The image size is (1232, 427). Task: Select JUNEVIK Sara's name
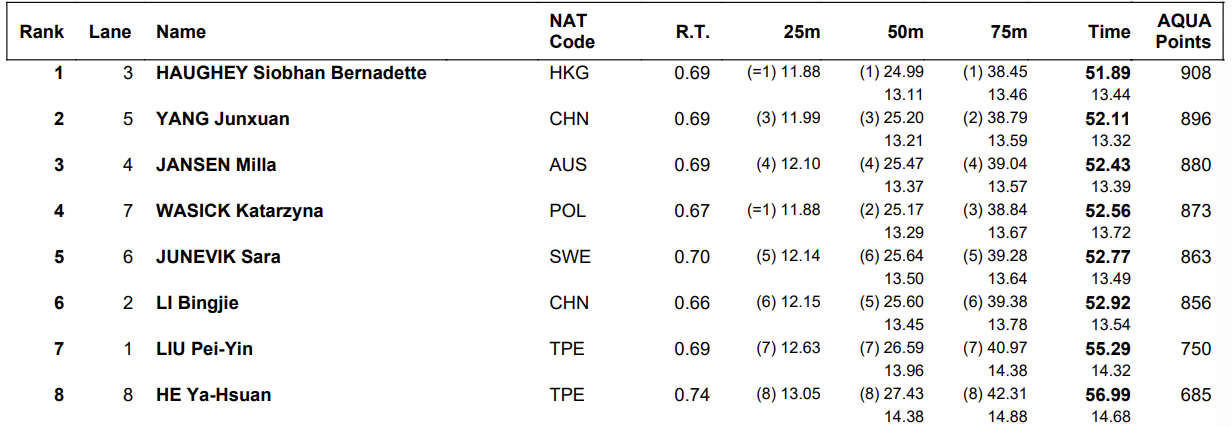coord(218,257)
